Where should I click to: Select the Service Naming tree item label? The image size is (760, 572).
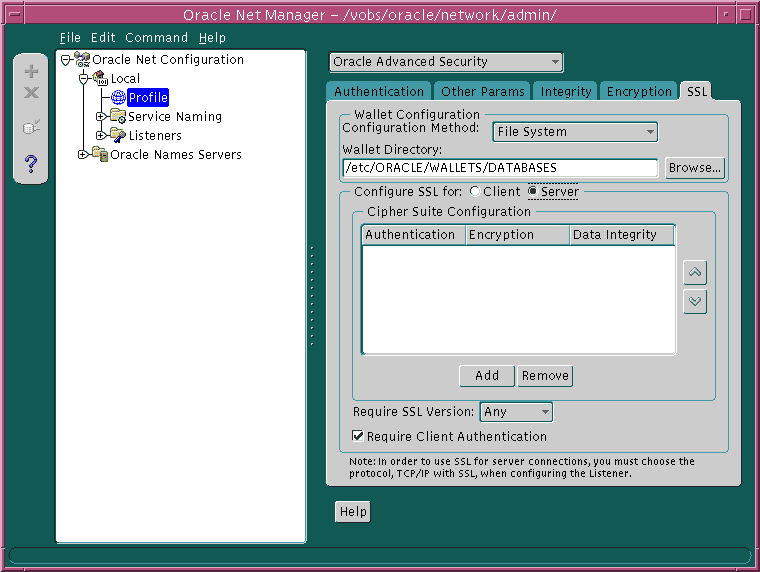click(175, 116)
